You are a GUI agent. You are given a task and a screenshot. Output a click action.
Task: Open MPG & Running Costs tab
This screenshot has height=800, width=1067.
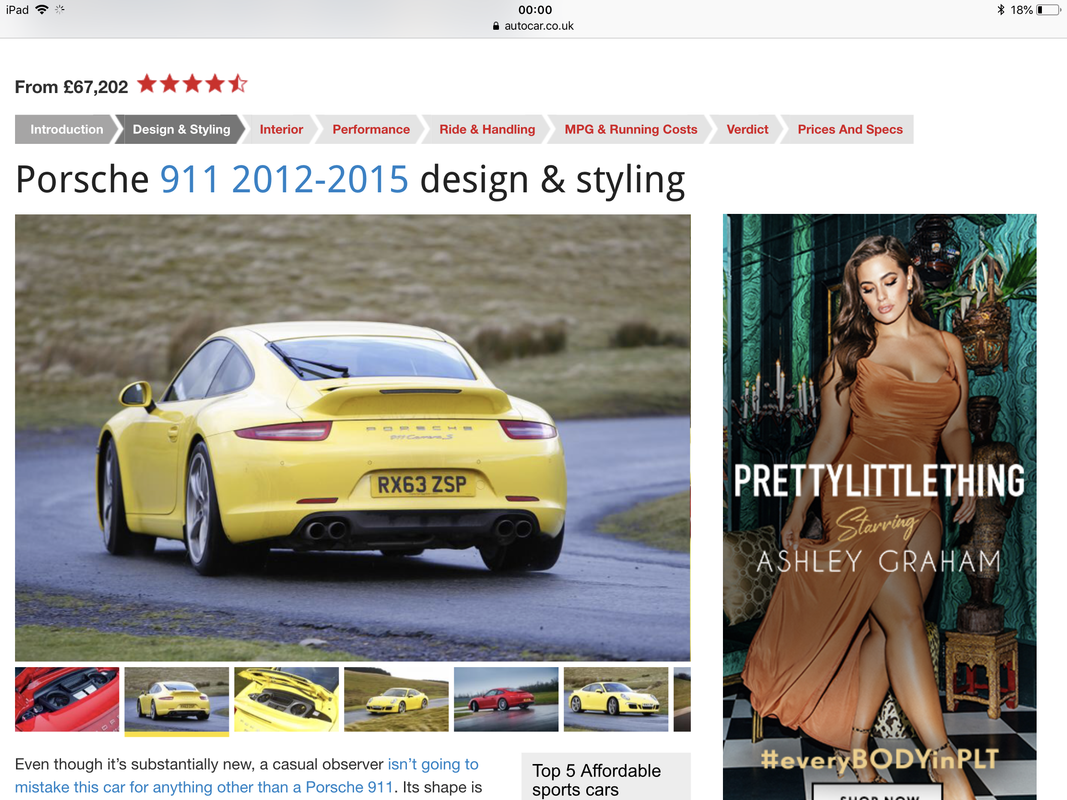(631, 129)
